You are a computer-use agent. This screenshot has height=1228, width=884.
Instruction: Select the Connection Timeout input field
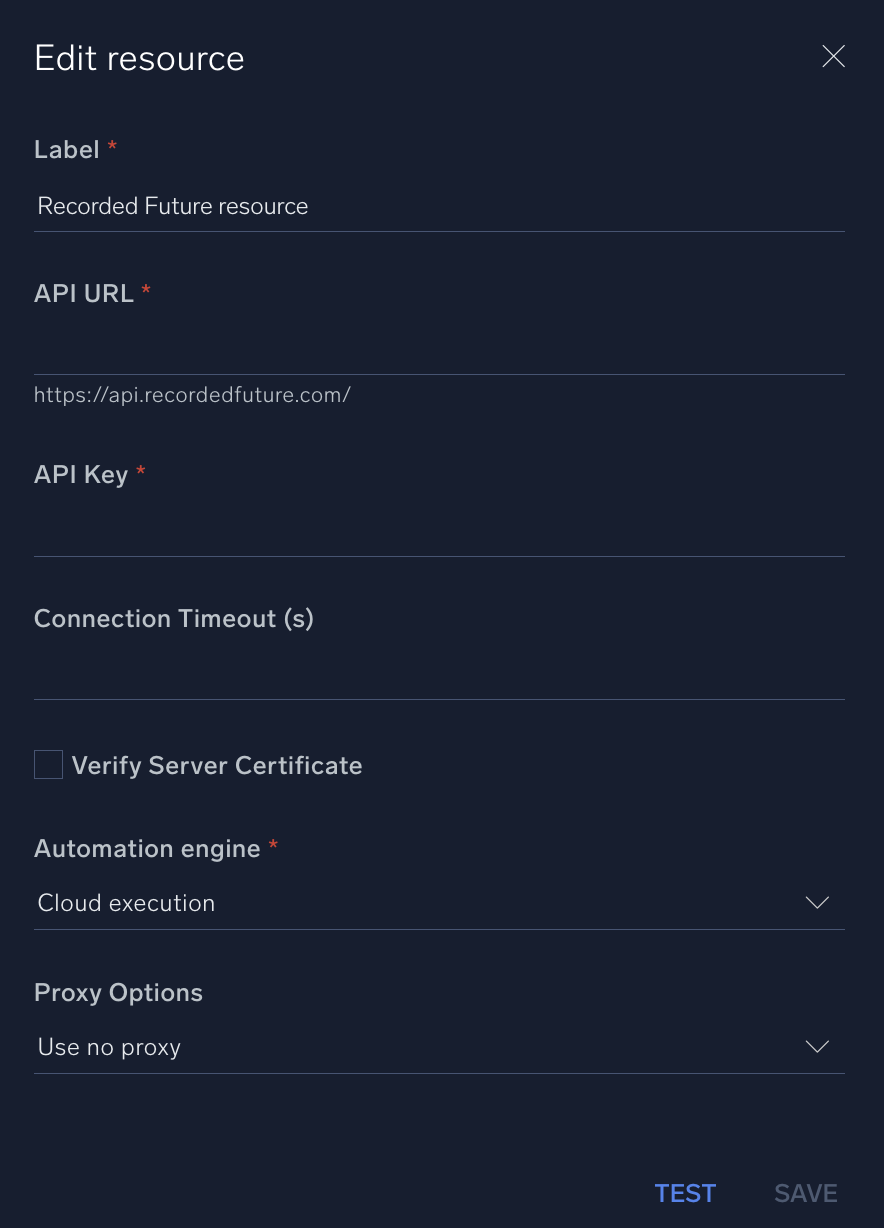click(x=438, y=675)
